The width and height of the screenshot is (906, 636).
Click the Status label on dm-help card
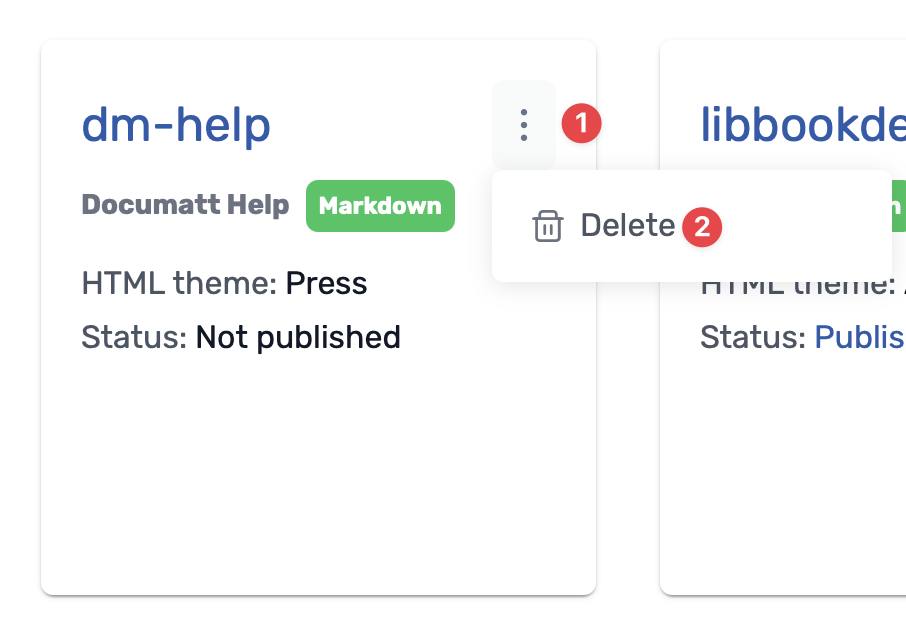134,337
